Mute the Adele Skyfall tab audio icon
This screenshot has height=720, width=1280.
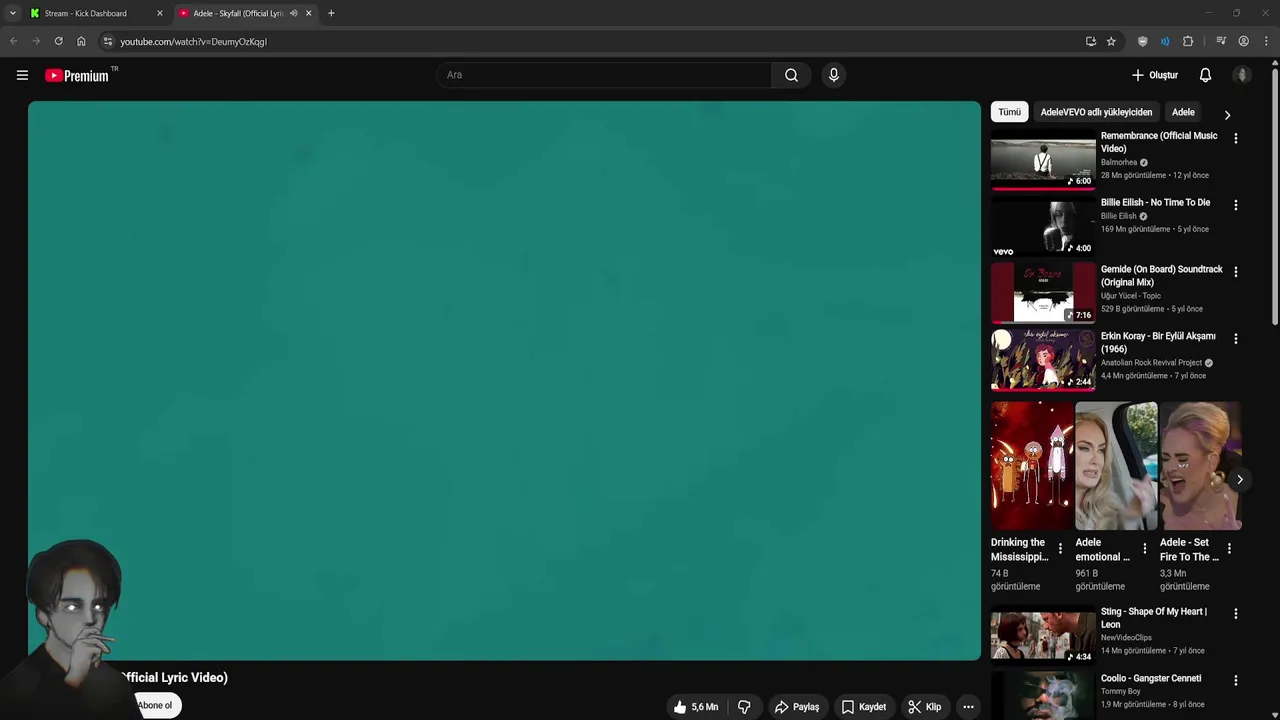293,13
